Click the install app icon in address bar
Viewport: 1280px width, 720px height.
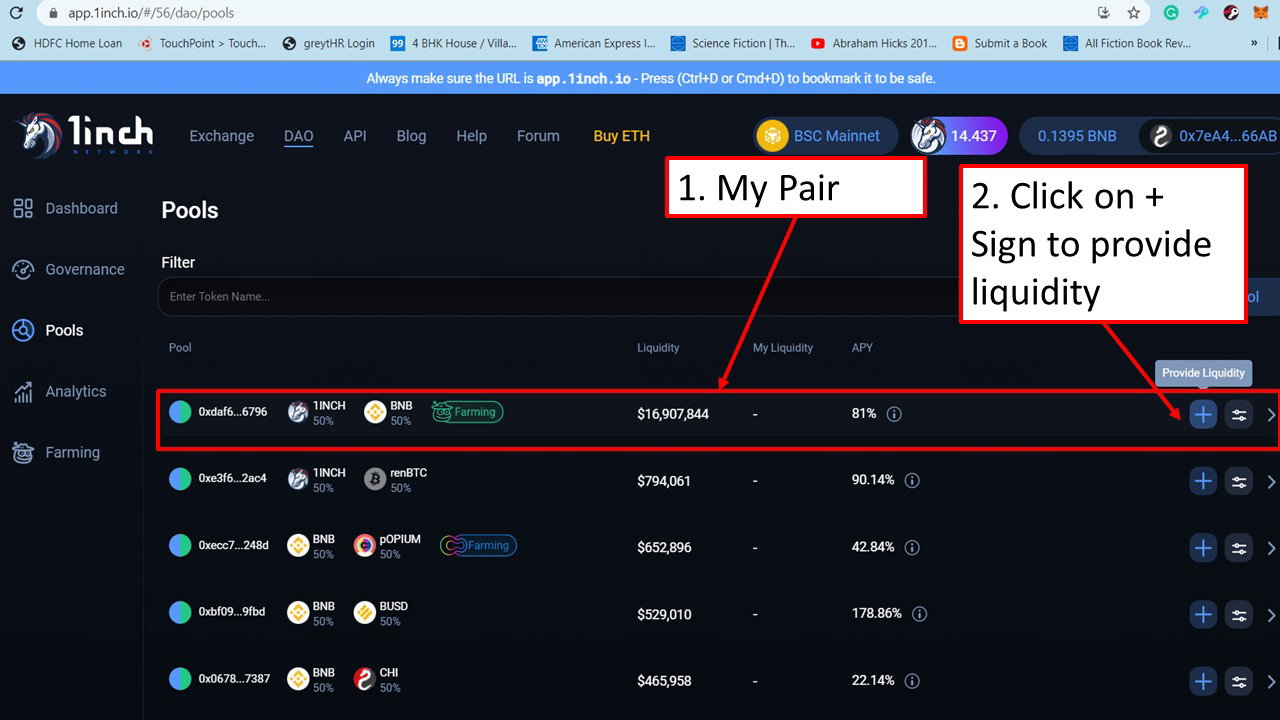pyautogui.click(x=1104, y=13)
